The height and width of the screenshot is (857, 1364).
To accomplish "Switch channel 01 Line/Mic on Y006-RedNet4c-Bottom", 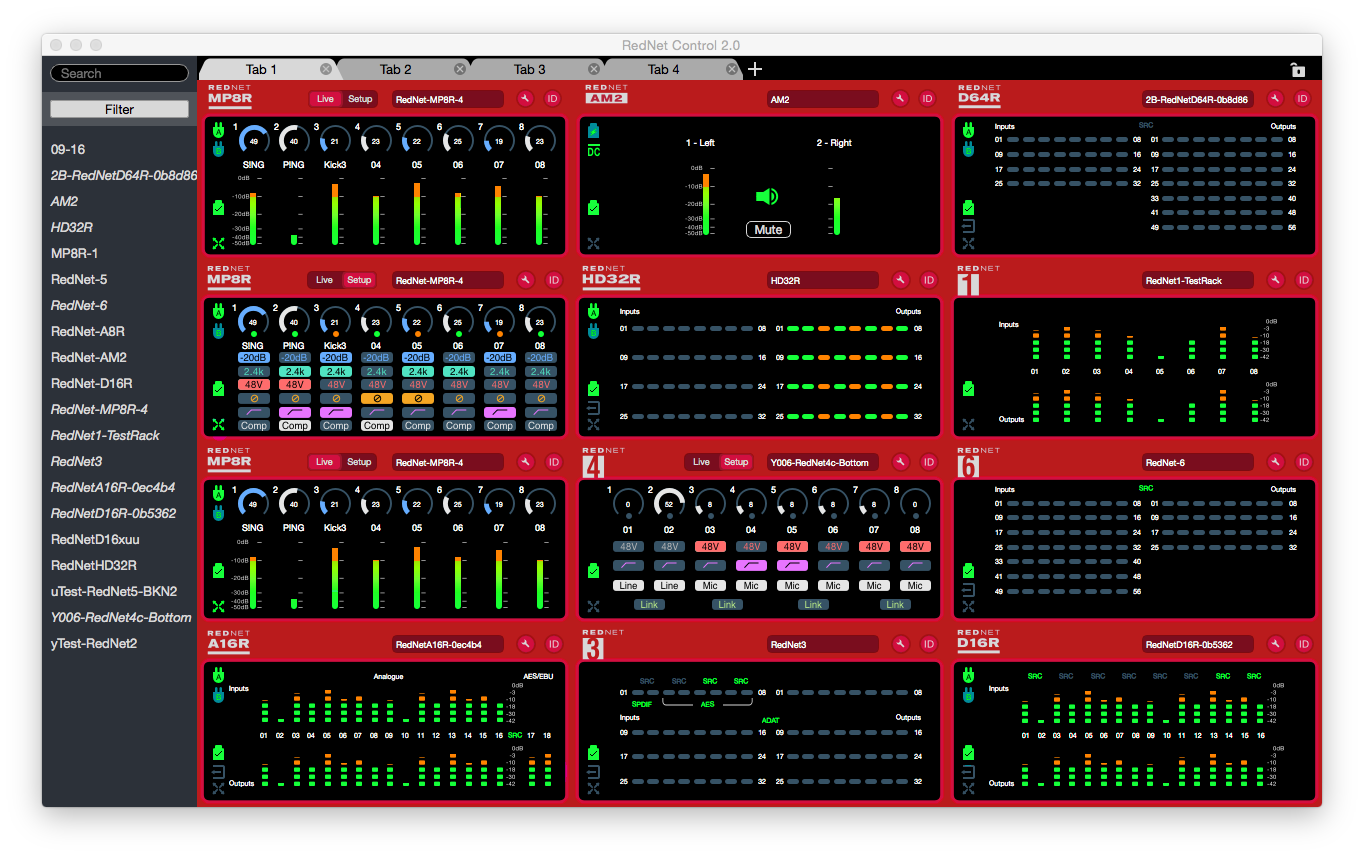I will pos(628,585).
